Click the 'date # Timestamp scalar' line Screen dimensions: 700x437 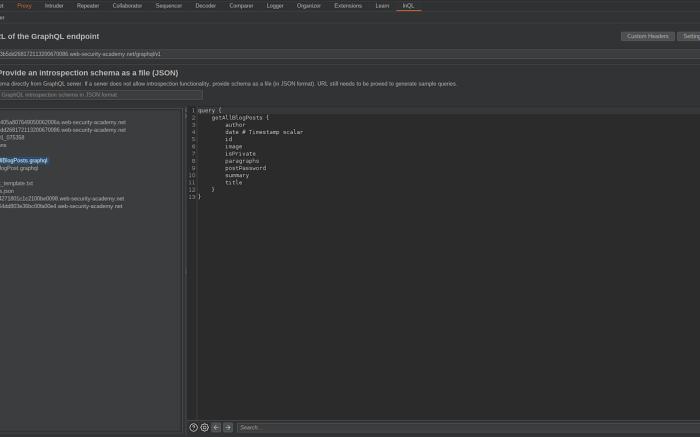tap(264, 132)
